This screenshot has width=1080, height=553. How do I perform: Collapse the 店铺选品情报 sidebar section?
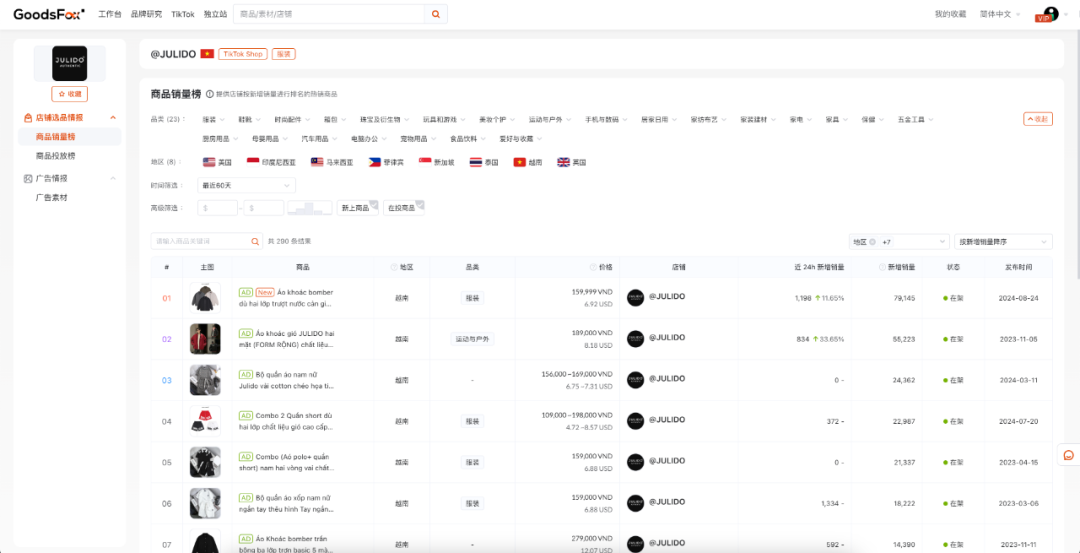113,118
